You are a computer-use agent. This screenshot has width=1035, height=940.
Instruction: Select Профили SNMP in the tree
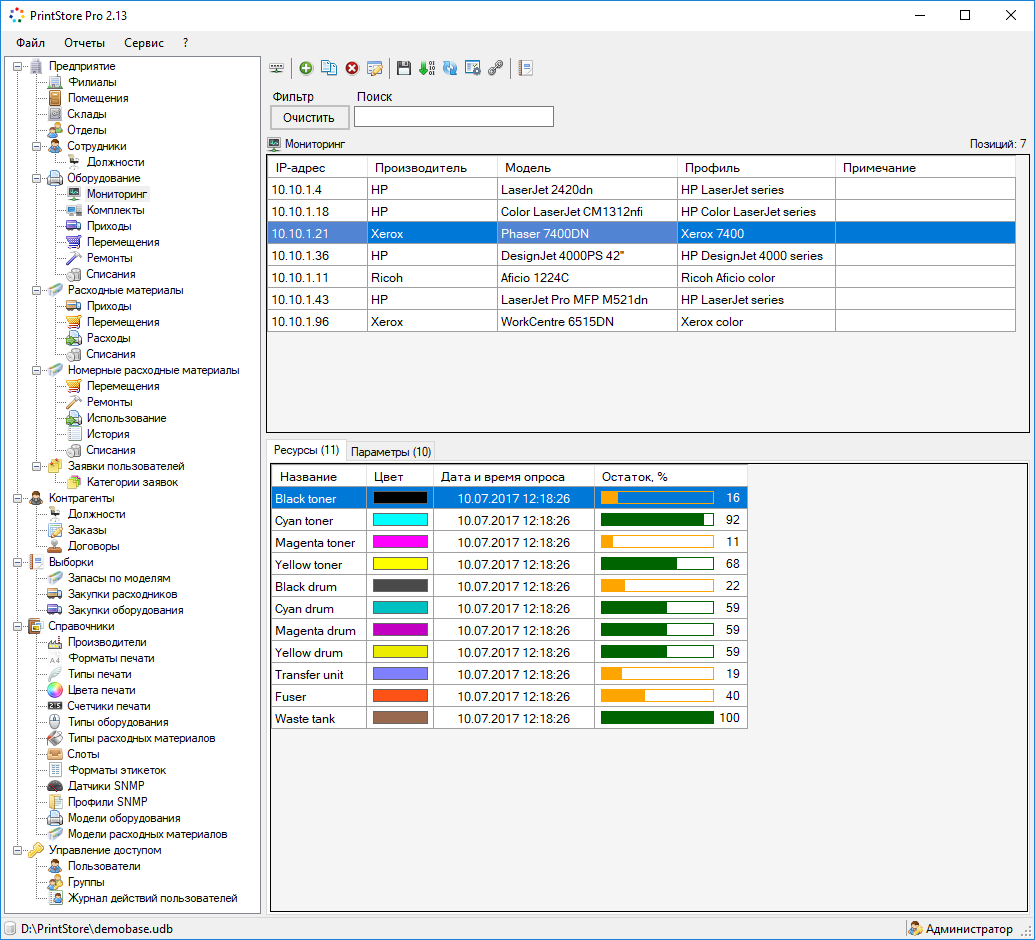pyautogui.click(x=107, y=802)
